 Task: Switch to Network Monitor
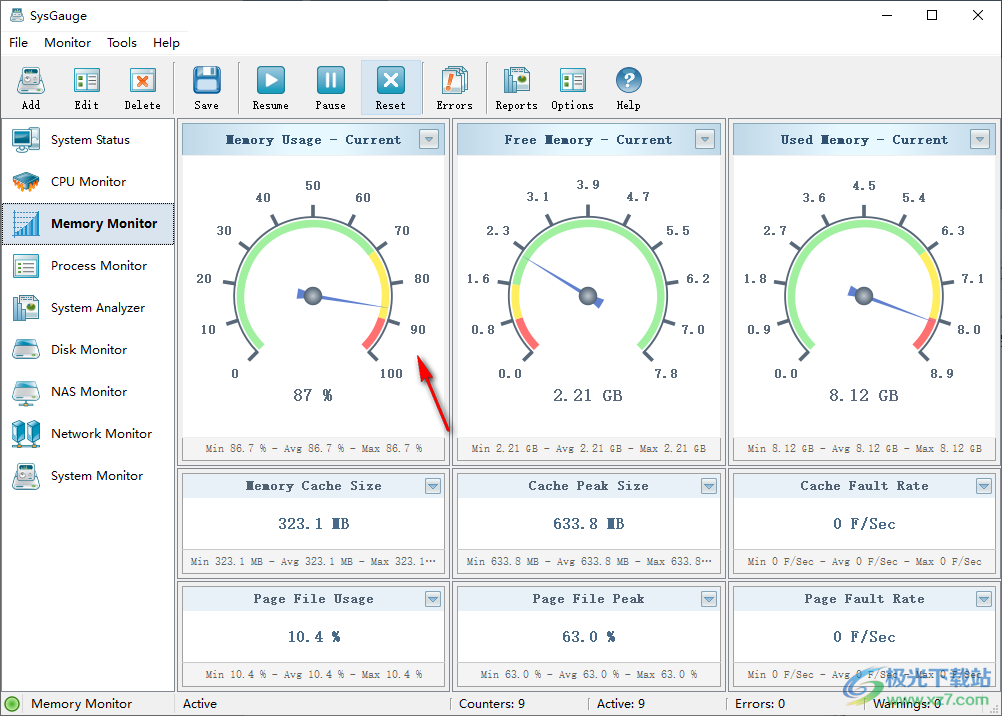click(x=88, y=434)
